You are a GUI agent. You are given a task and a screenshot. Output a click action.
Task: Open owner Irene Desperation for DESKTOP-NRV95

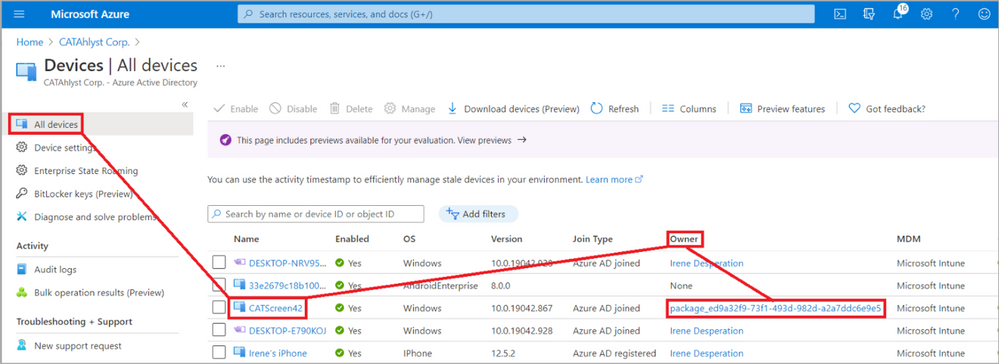pyautogui.click(x=707, y=263)
